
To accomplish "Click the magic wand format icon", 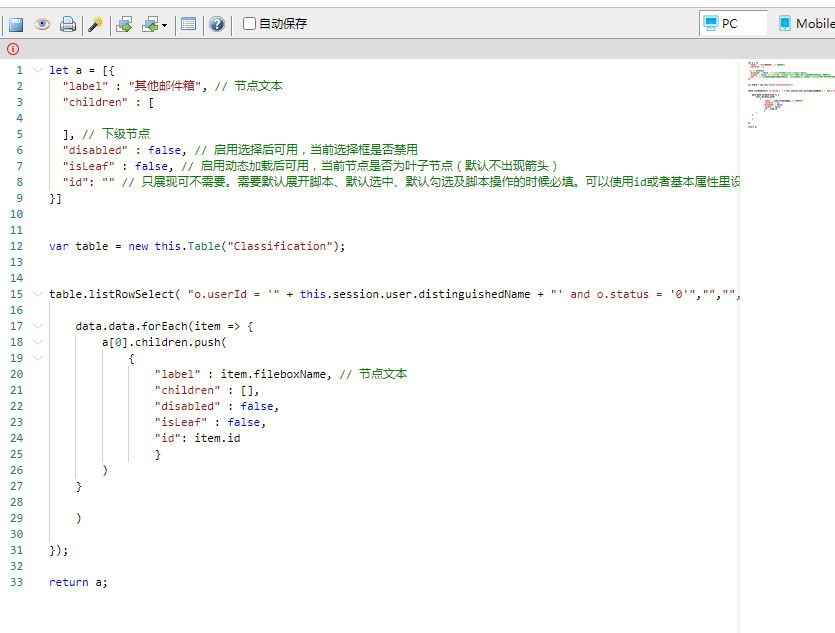I will coord(95,24).
